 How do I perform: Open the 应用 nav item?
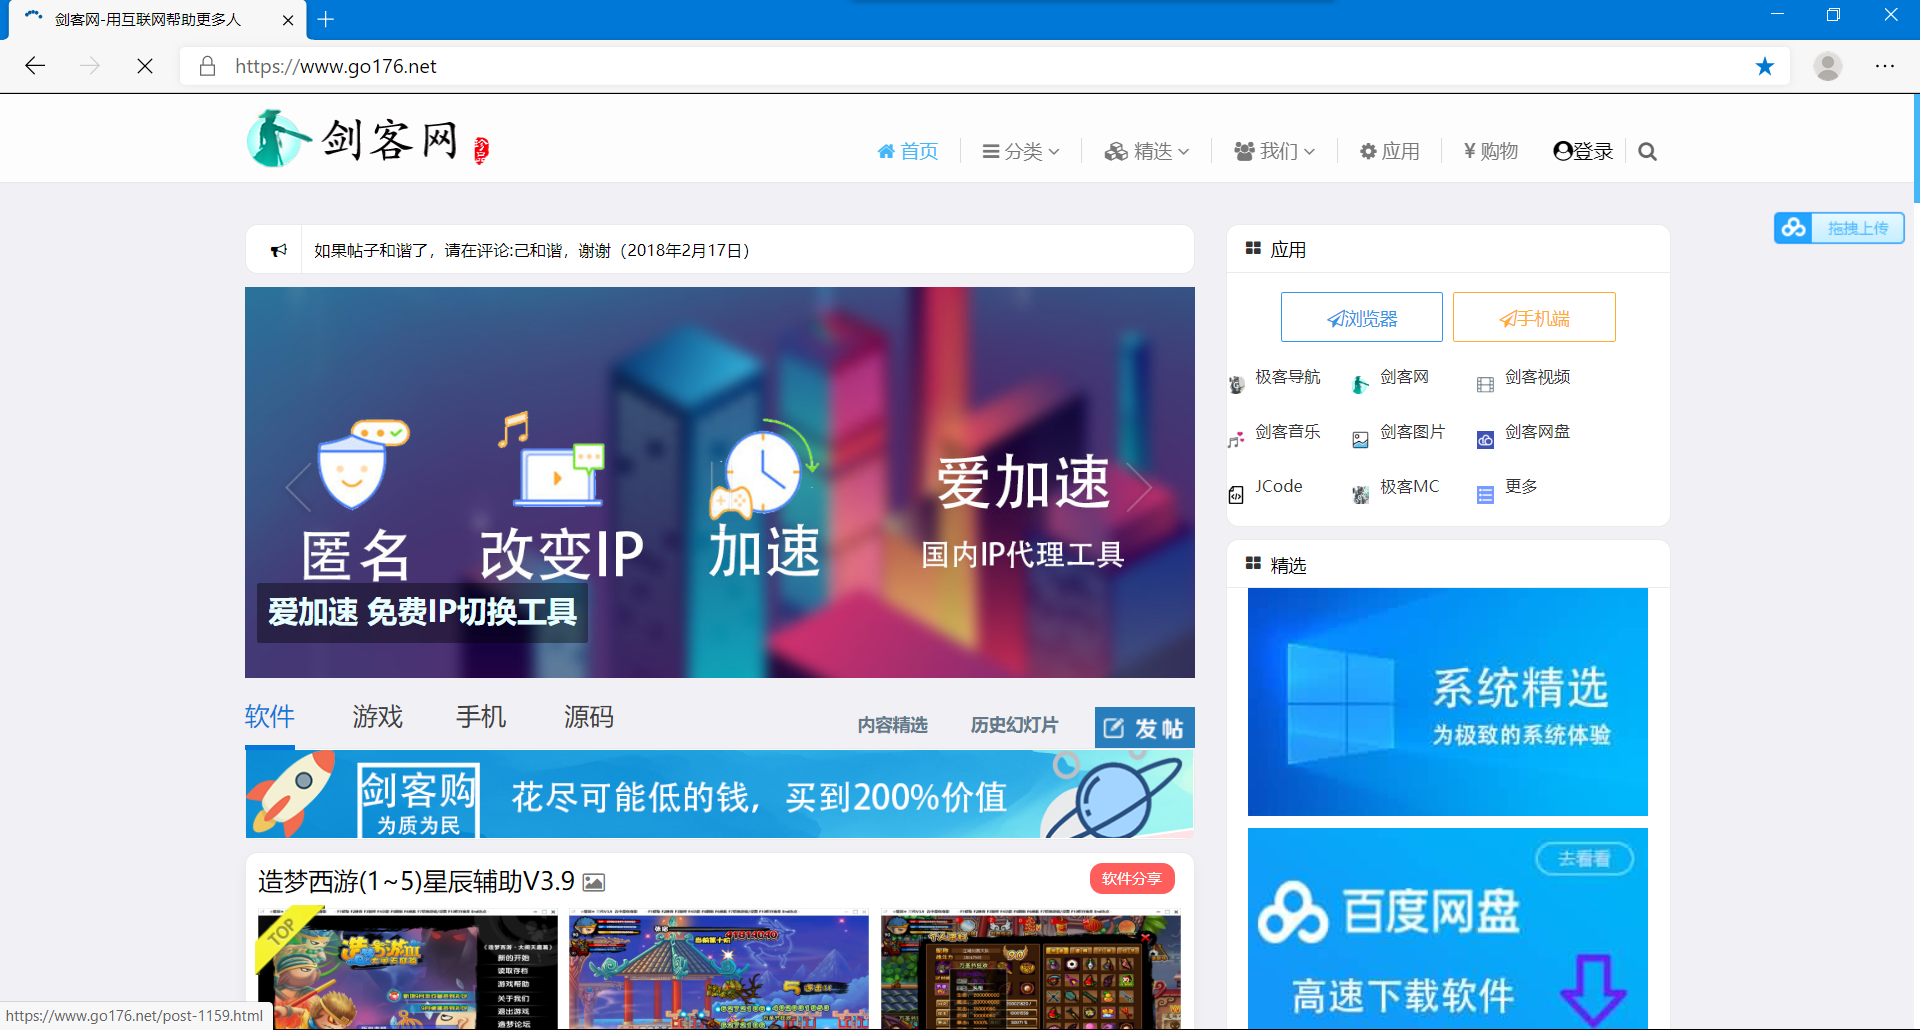pyautogui.click(x=1390, y=151)
